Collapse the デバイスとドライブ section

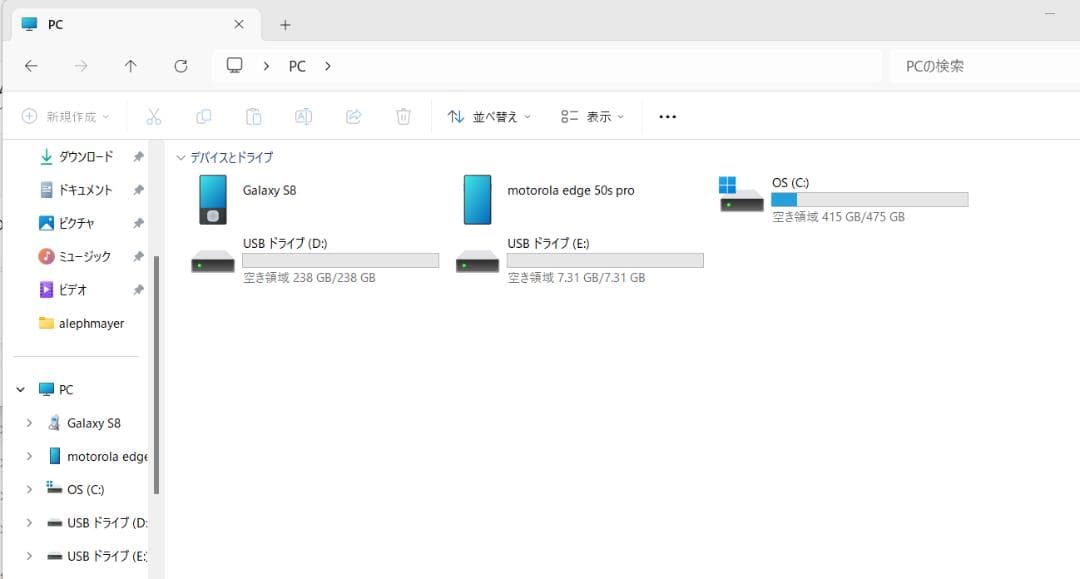(180, 157)
